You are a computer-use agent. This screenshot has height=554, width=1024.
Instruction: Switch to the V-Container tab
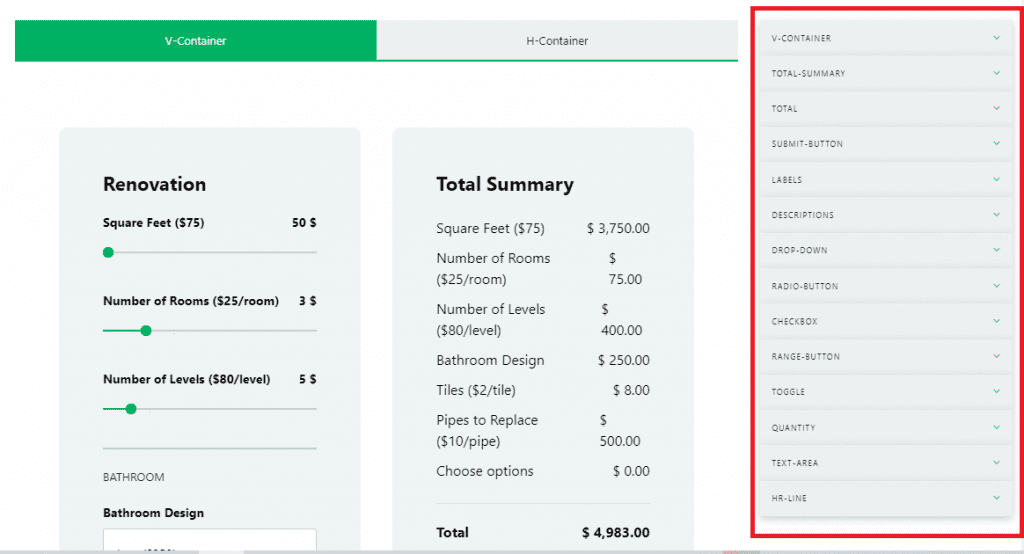[196, 41]
